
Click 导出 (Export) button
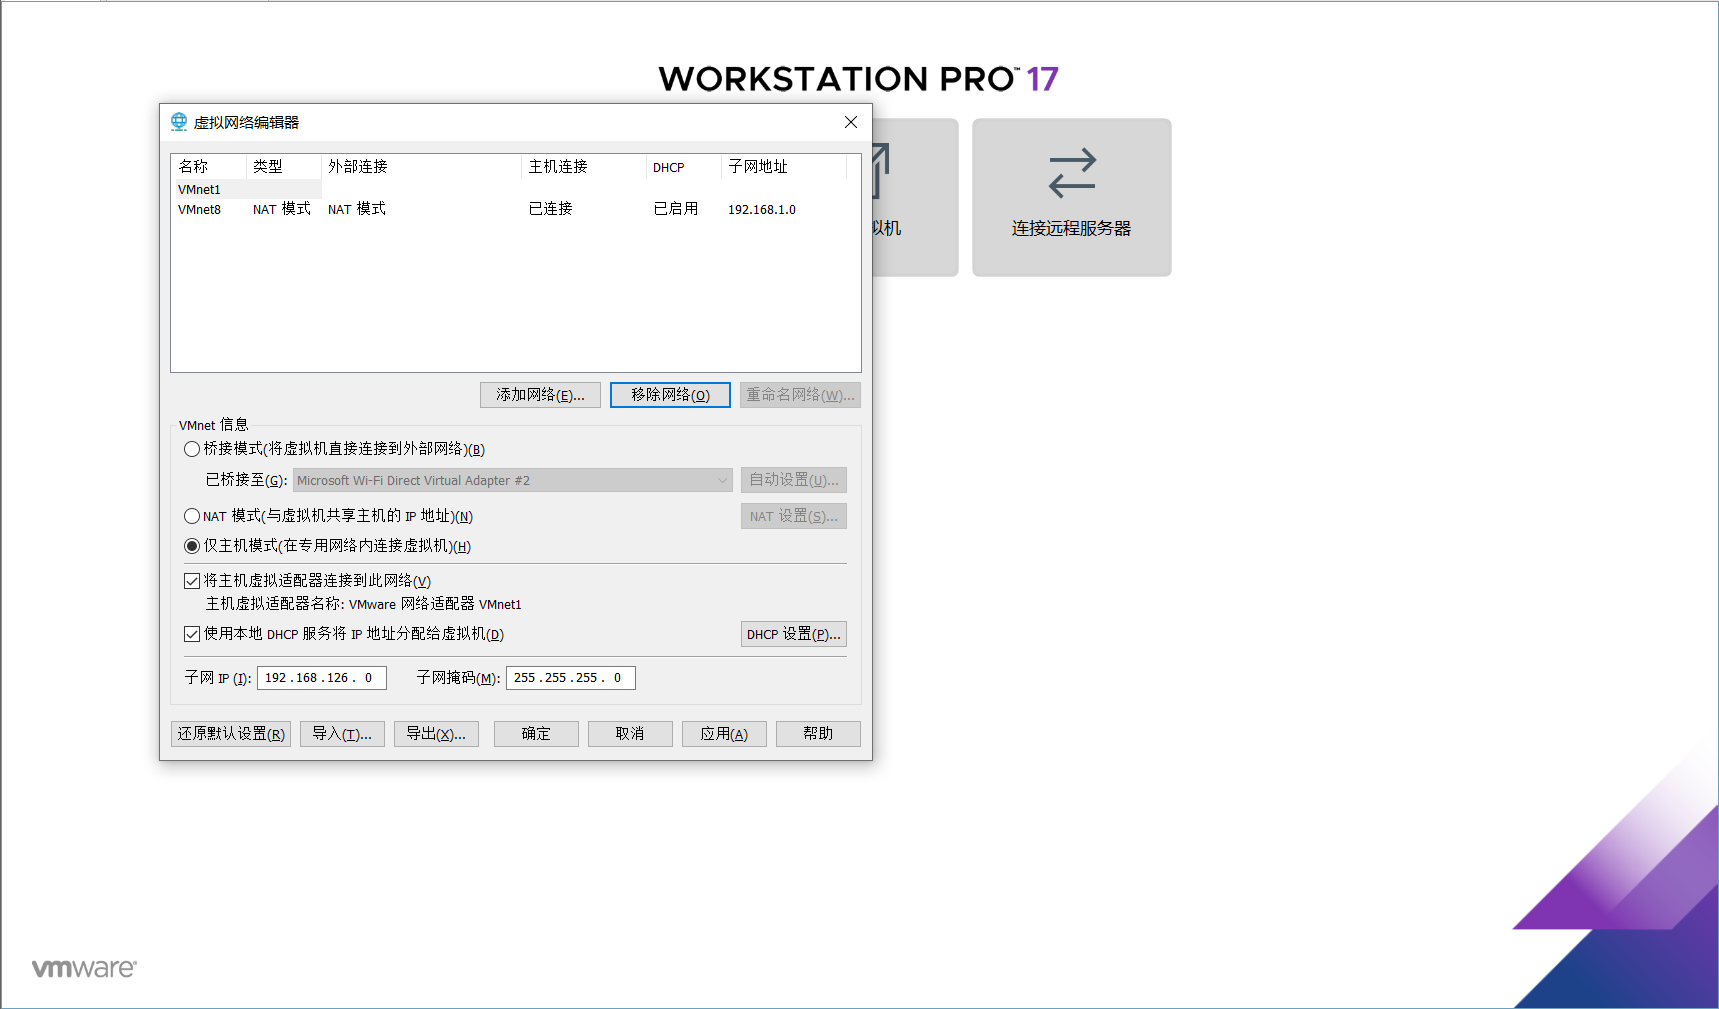click(436, 734)
